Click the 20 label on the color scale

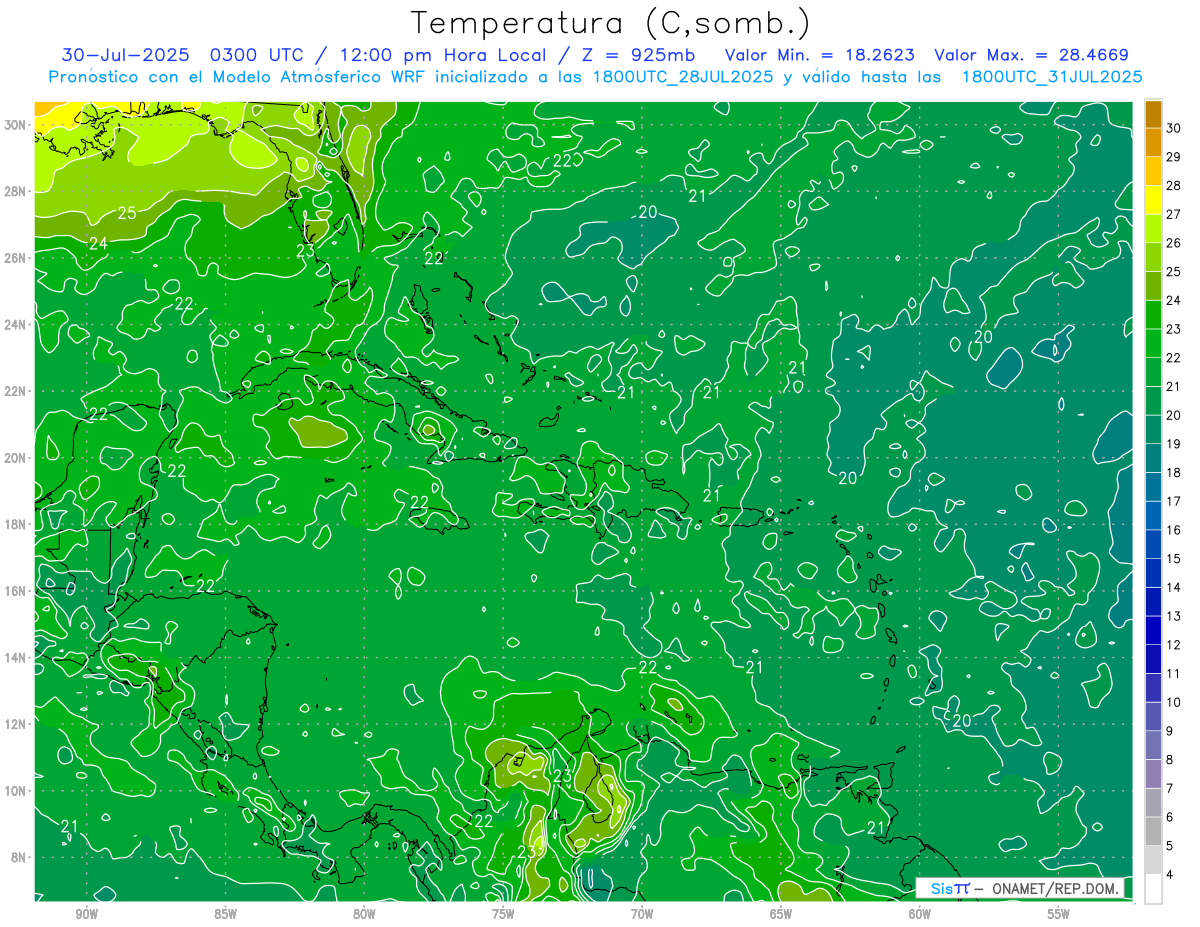pyautogui.click(x=1174, y=415)
